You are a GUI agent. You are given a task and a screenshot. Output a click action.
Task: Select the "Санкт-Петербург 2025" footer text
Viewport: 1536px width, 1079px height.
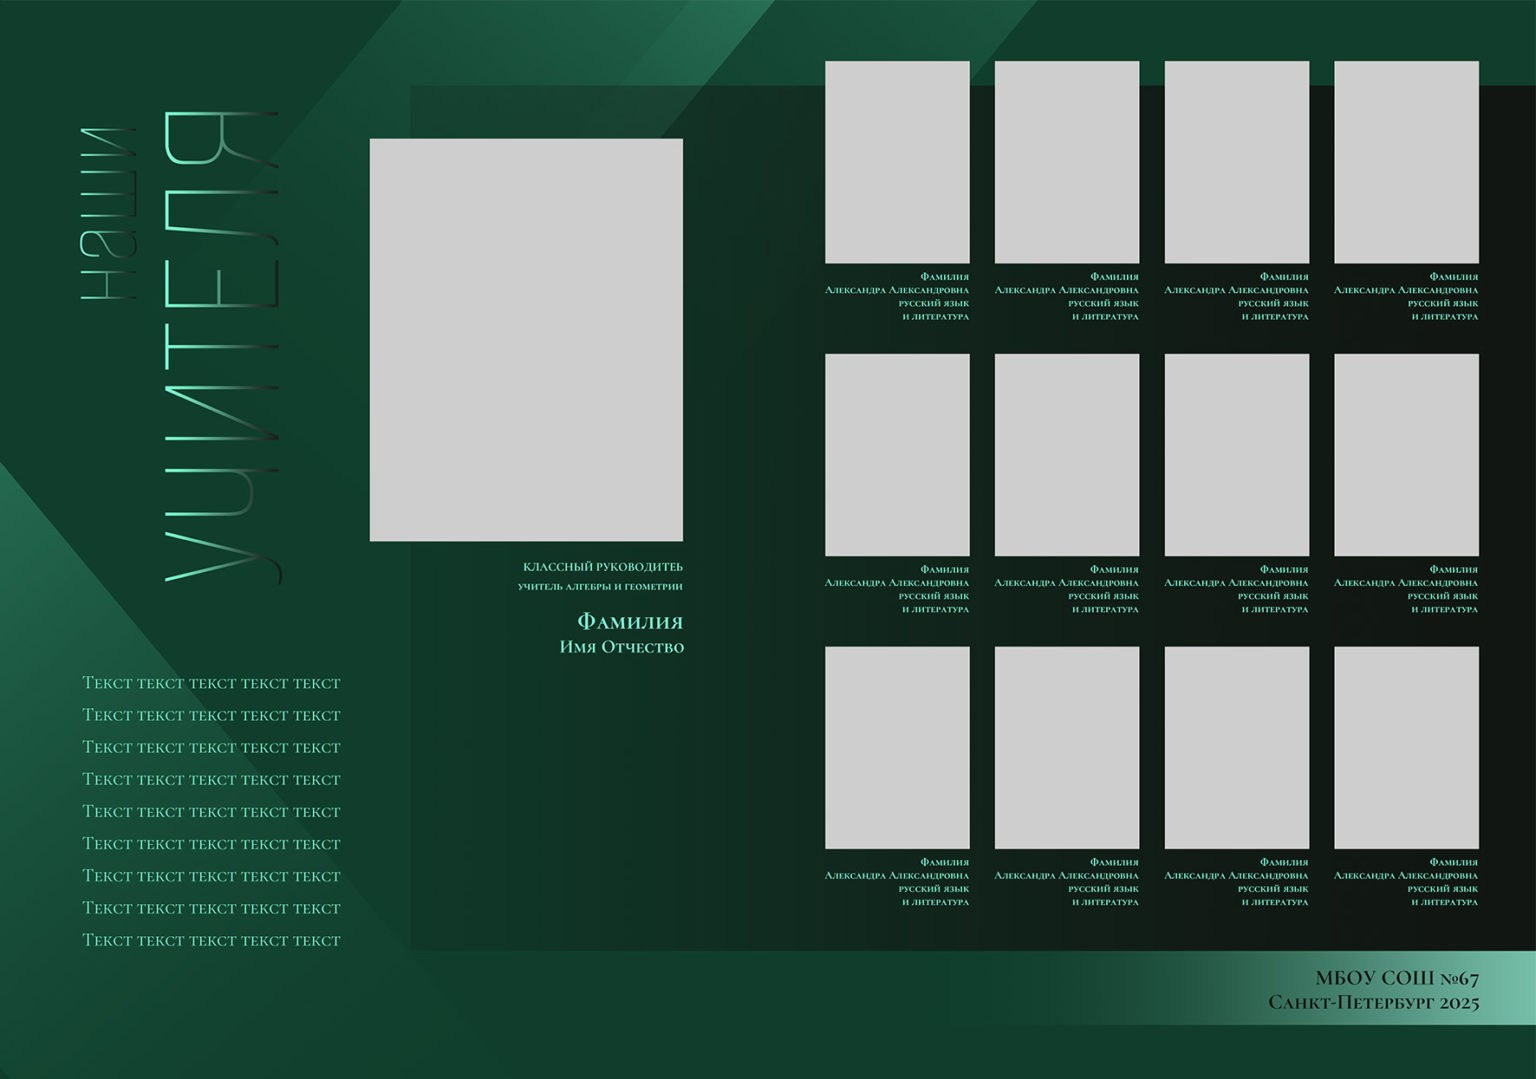1373,1002
